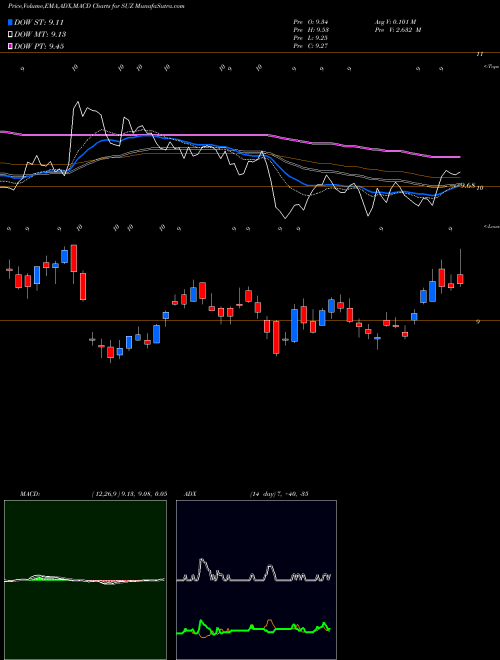500x660 pixels.
Task: Click the 'Pre L: 9.23' value
Action: pos(311,38)
